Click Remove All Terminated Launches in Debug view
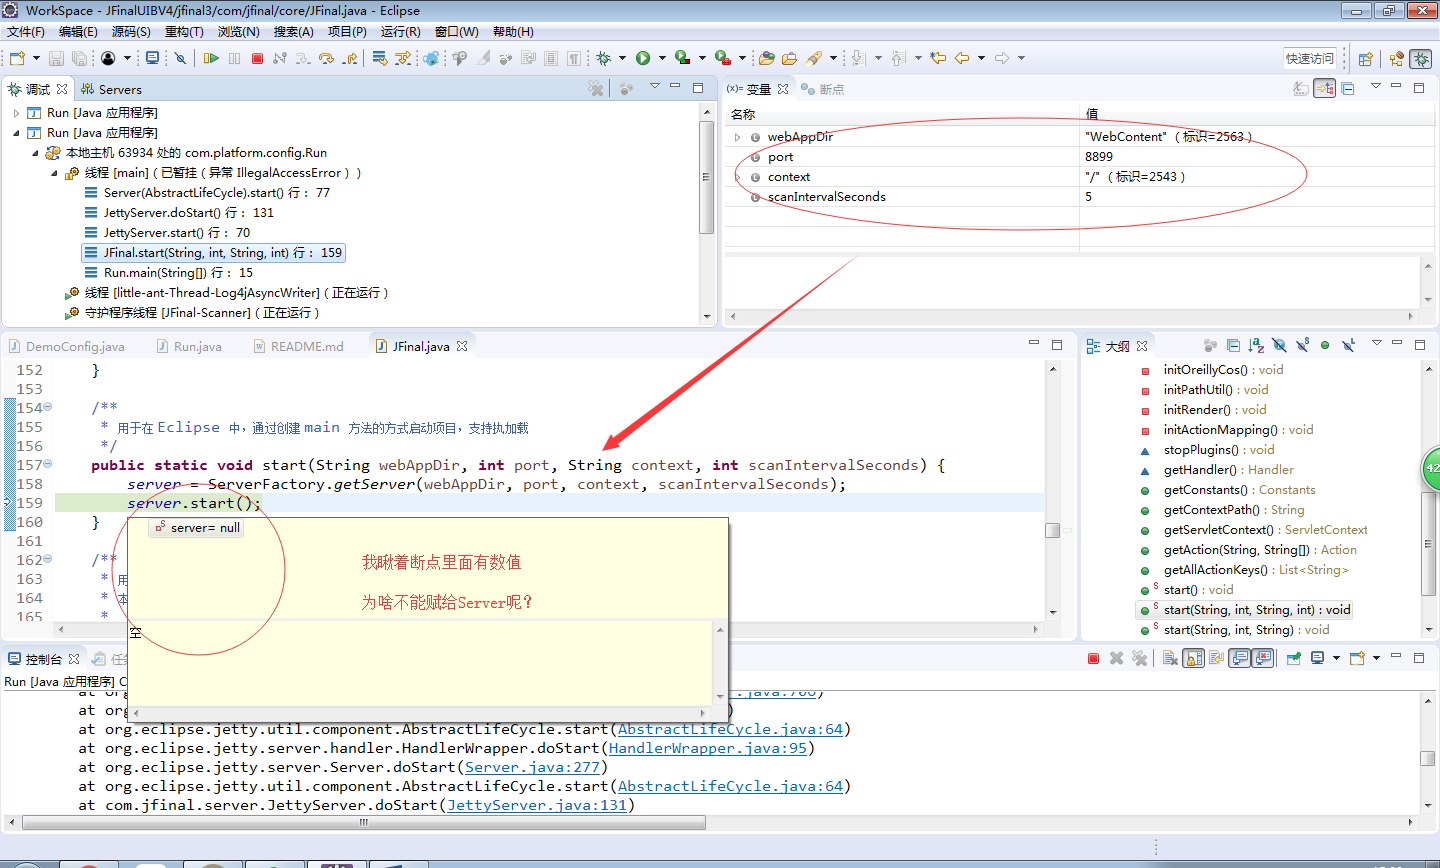 pos(596,88)
